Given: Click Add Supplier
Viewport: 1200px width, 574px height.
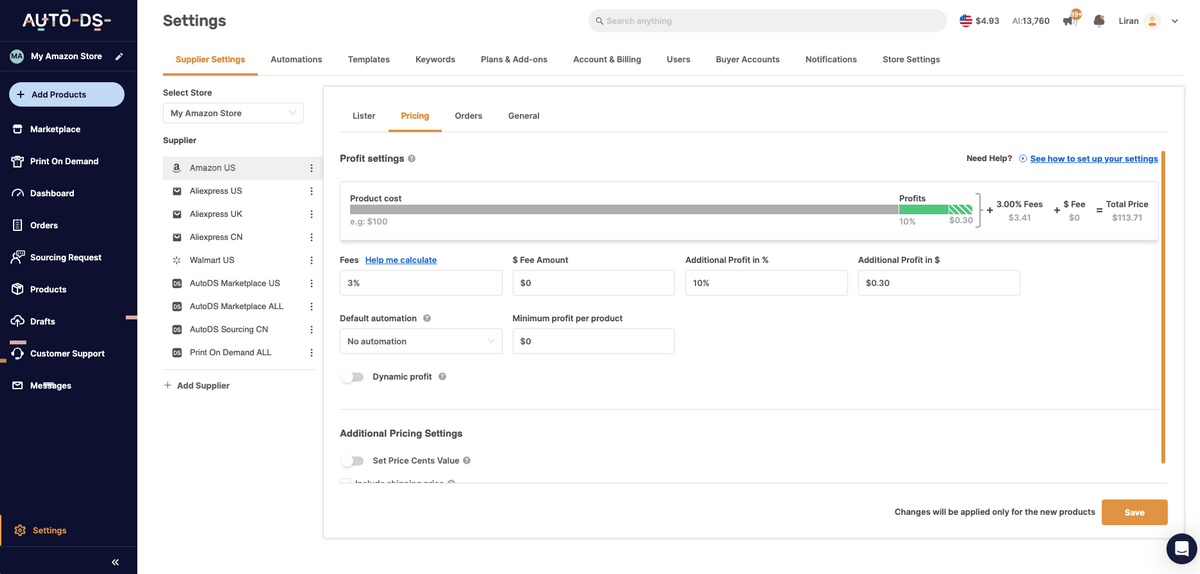Looking at the screenshot, I should pyautogui.click(x=196, y=385).
